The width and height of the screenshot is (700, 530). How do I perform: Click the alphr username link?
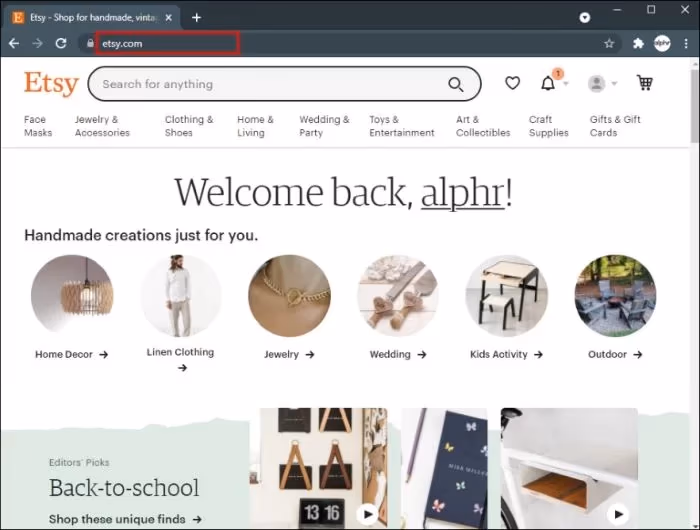pyautogui.click(x=462, y=192)
